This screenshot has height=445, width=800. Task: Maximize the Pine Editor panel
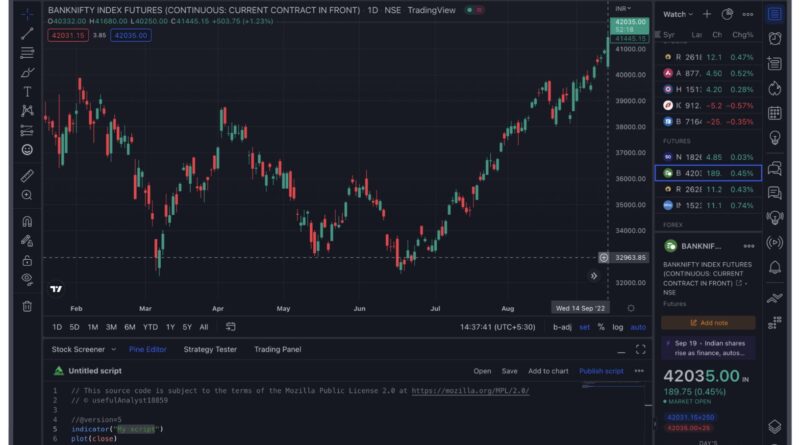(640, 350)
